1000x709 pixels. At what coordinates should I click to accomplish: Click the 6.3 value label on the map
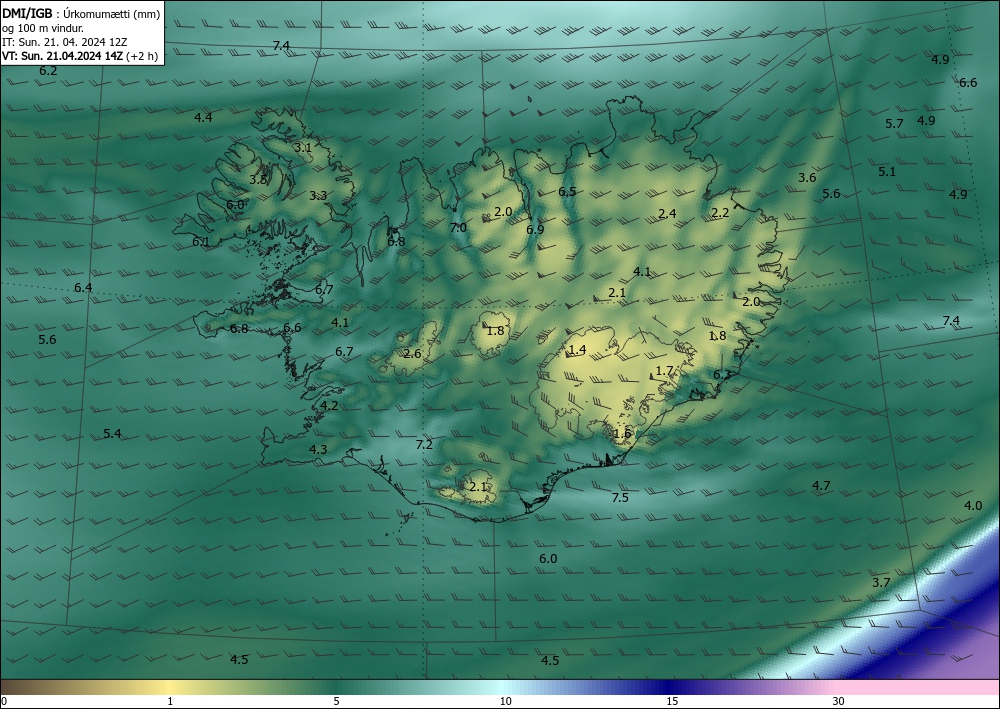[722, 375]
